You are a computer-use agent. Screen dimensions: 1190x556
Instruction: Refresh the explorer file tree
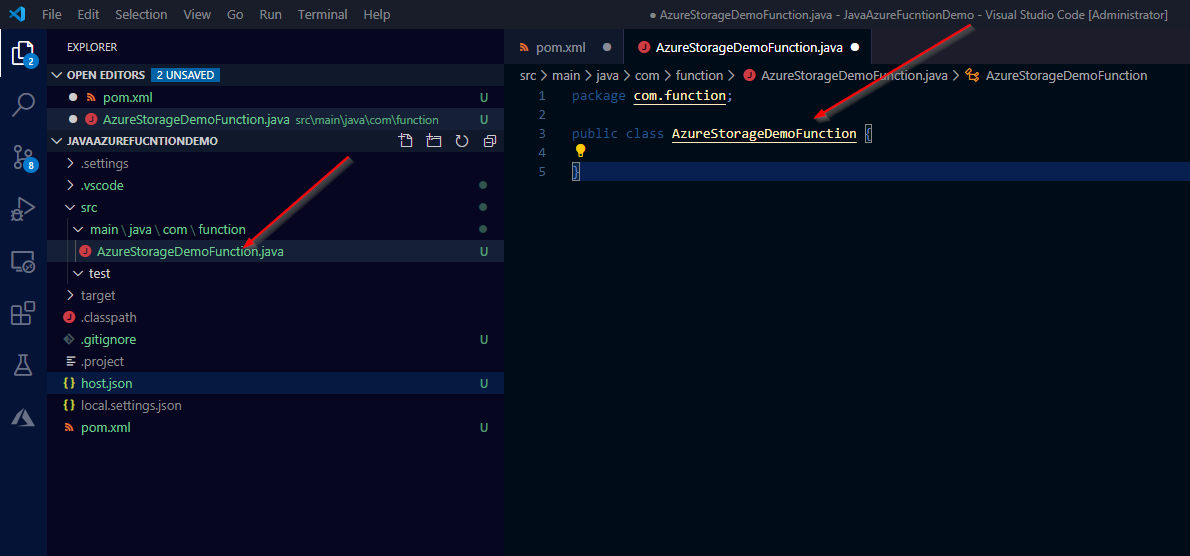(461, 141)
